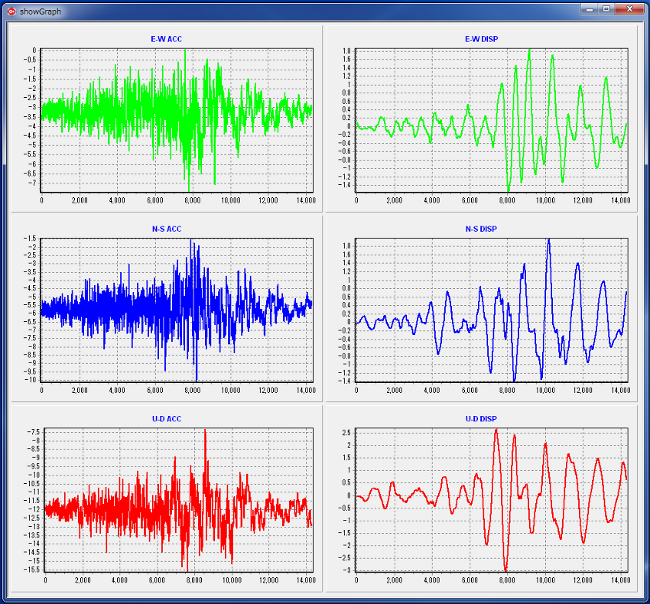Click the -3 y-axis label of U-D DISP
Viewport: 650px width, 604px height.
coord(347,570)
